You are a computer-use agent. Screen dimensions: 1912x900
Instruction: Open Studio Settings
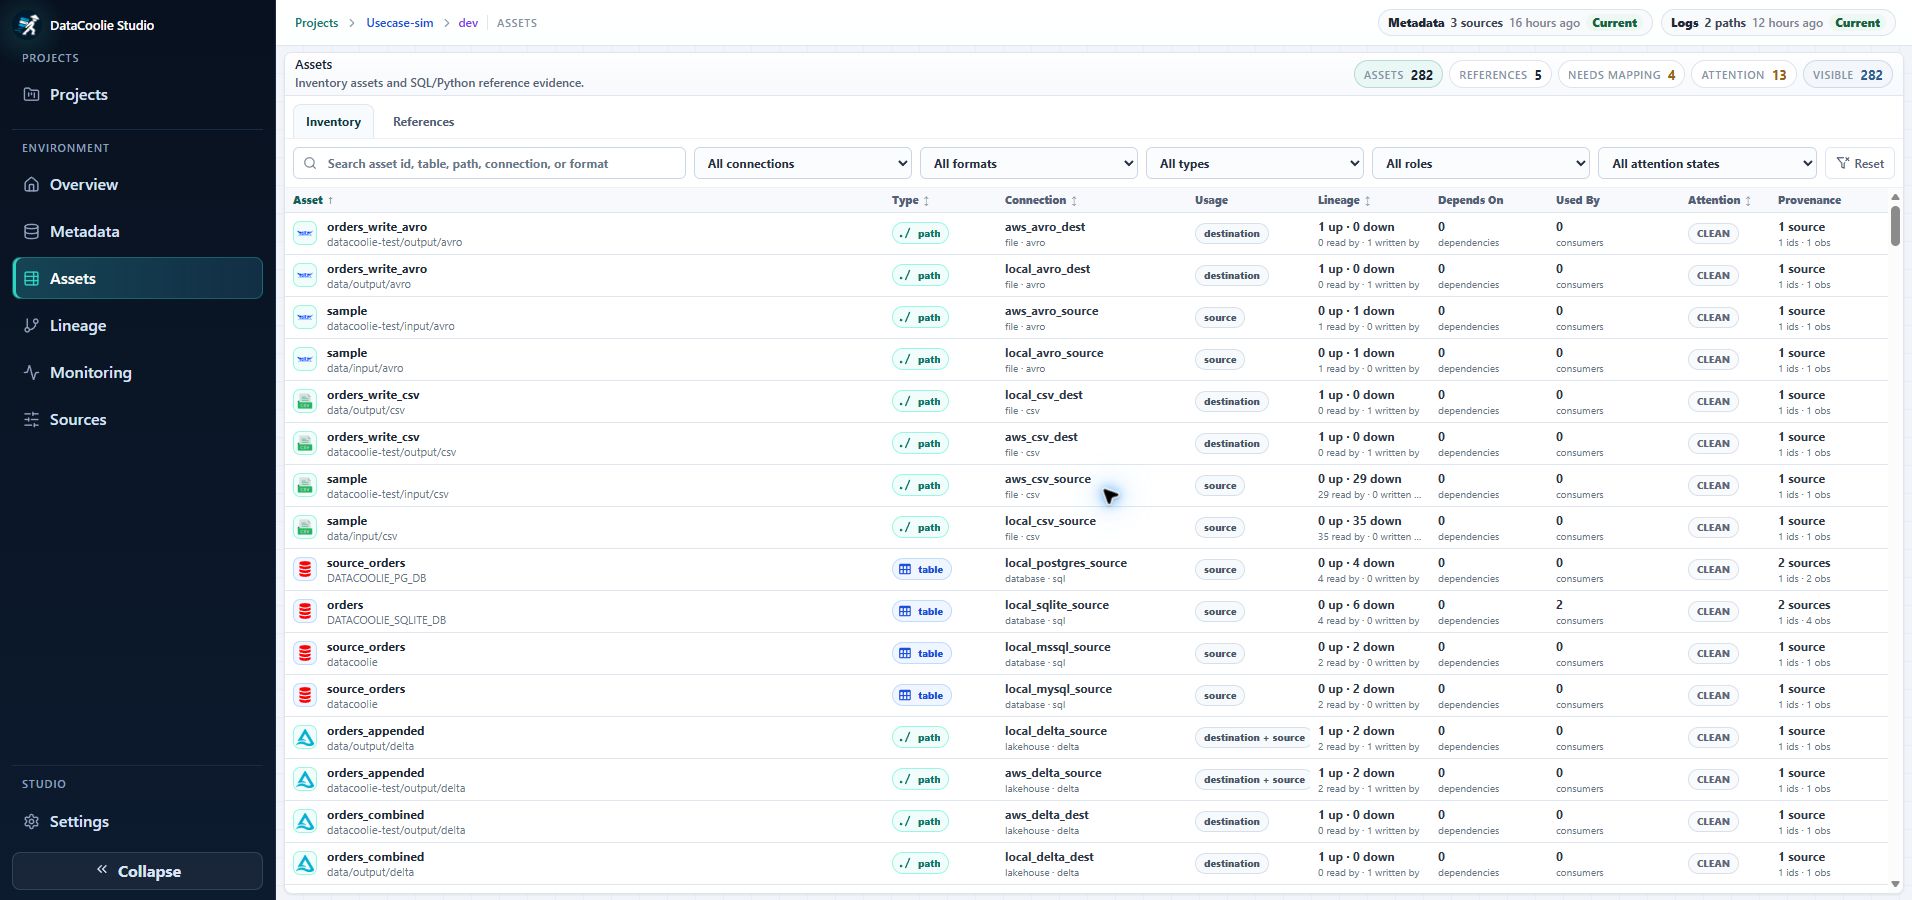click(137, 822)
